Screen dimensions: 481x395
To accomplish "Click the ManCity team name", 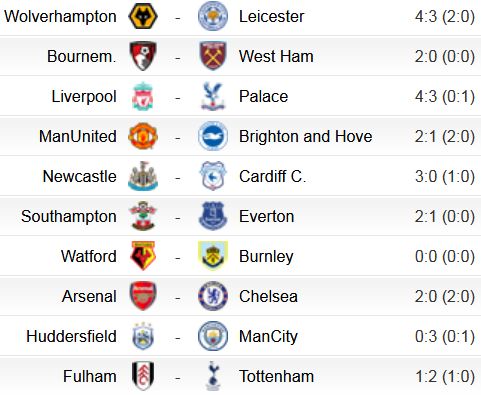I will [268, 337].
